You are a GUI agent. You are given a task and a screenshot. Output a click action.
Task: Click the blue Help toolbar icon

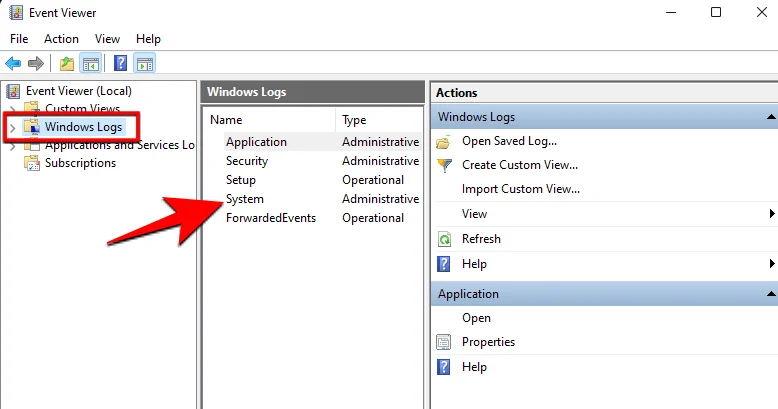120,64
